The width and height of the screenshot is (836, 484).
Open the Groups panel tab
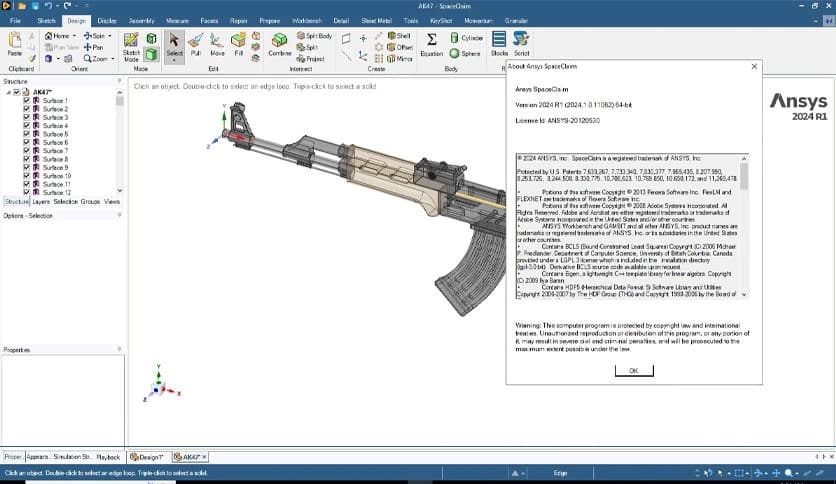click(x=90, y=201)
